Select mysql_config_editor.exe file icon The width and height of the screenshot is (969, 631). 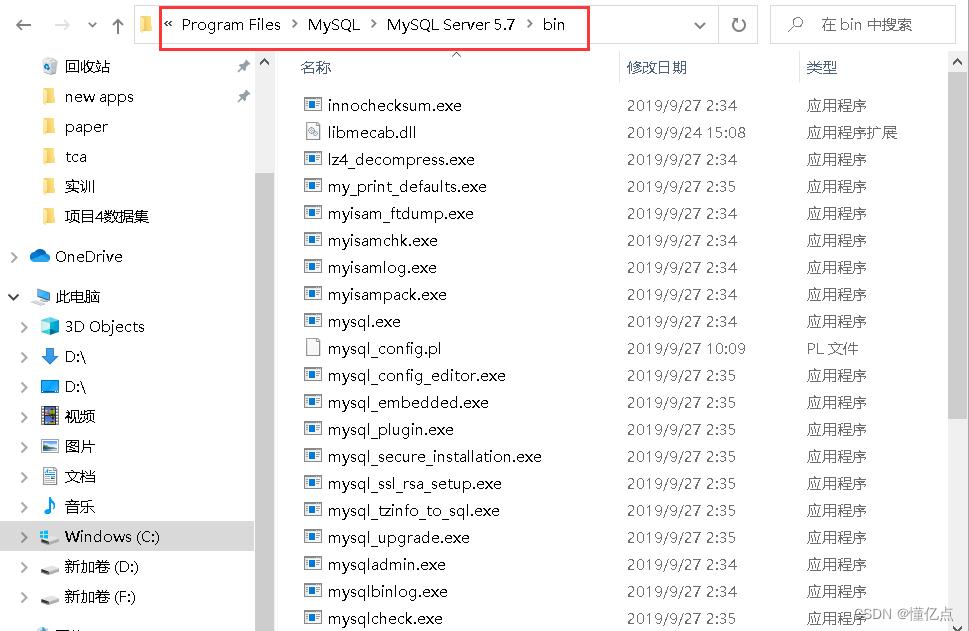(313, 375)
